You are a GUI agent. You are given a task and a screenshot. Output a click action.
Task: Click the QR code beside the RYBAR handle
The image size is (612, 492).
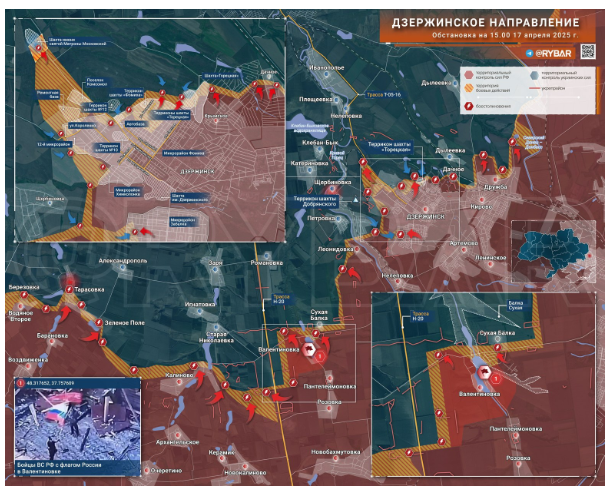pos(588,52)
